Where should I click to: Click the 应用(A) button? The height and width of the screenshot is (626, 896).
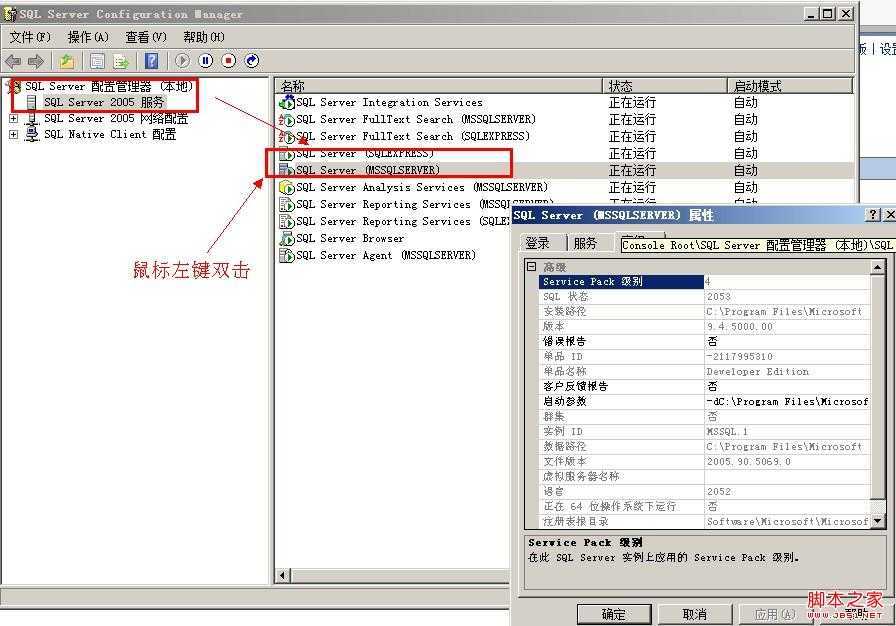(775, 614)
